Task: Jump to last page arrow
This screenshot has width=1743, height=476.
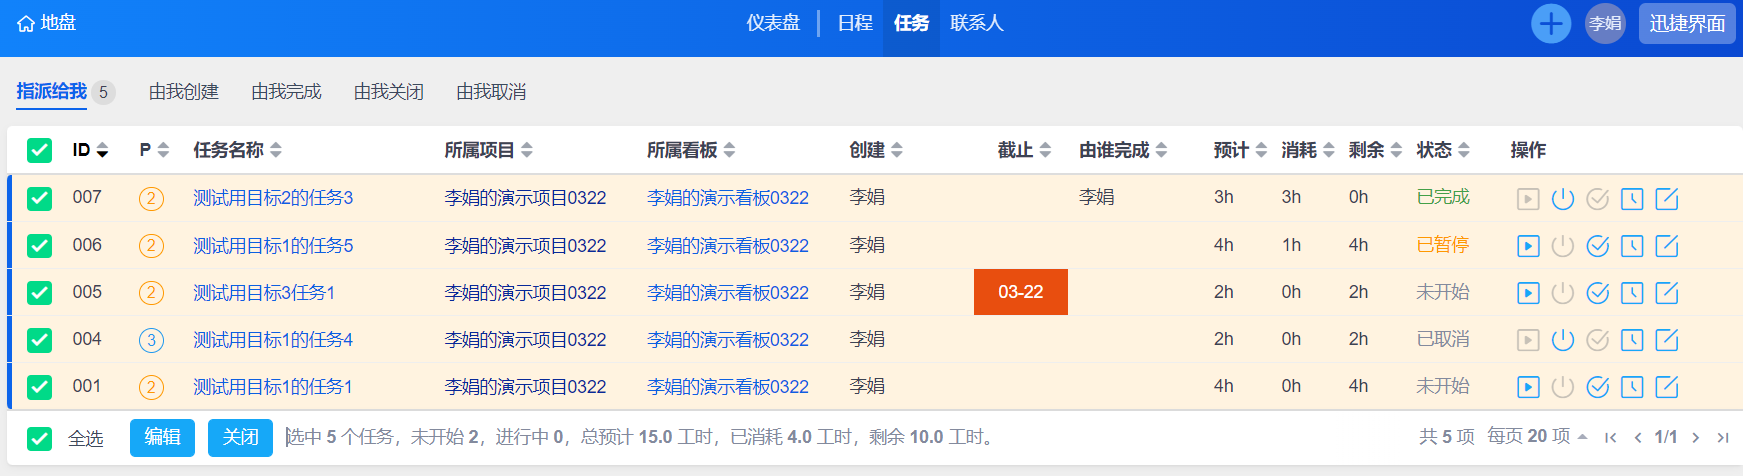Action: coord(1723,437)
